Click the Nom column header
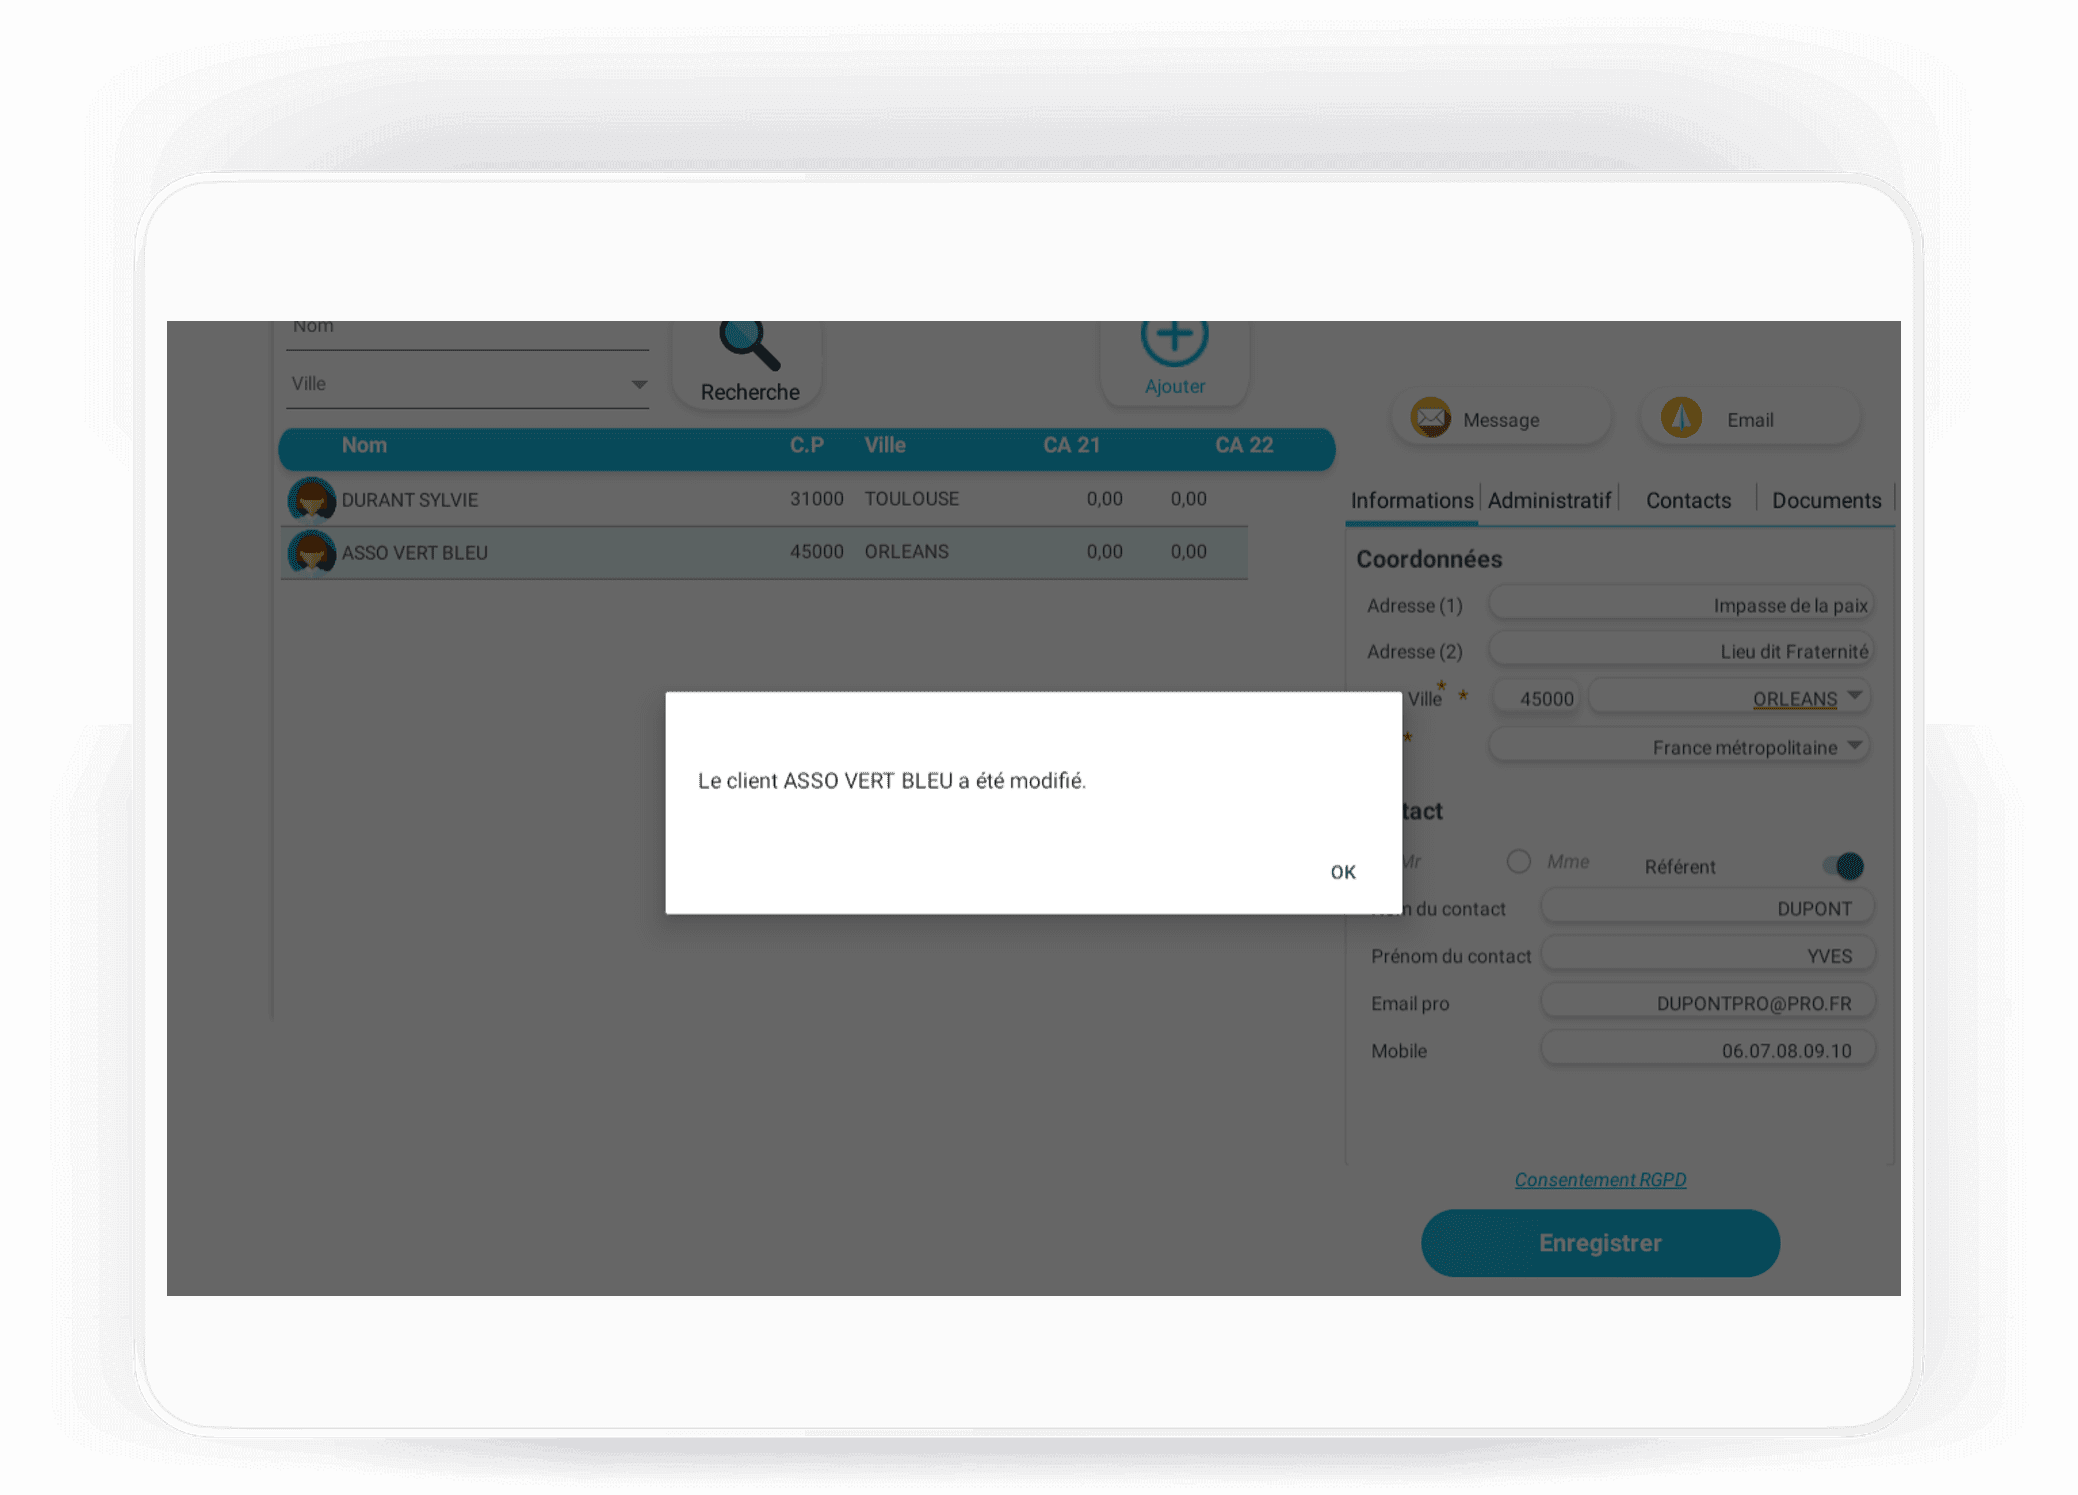 coord(364,445)
